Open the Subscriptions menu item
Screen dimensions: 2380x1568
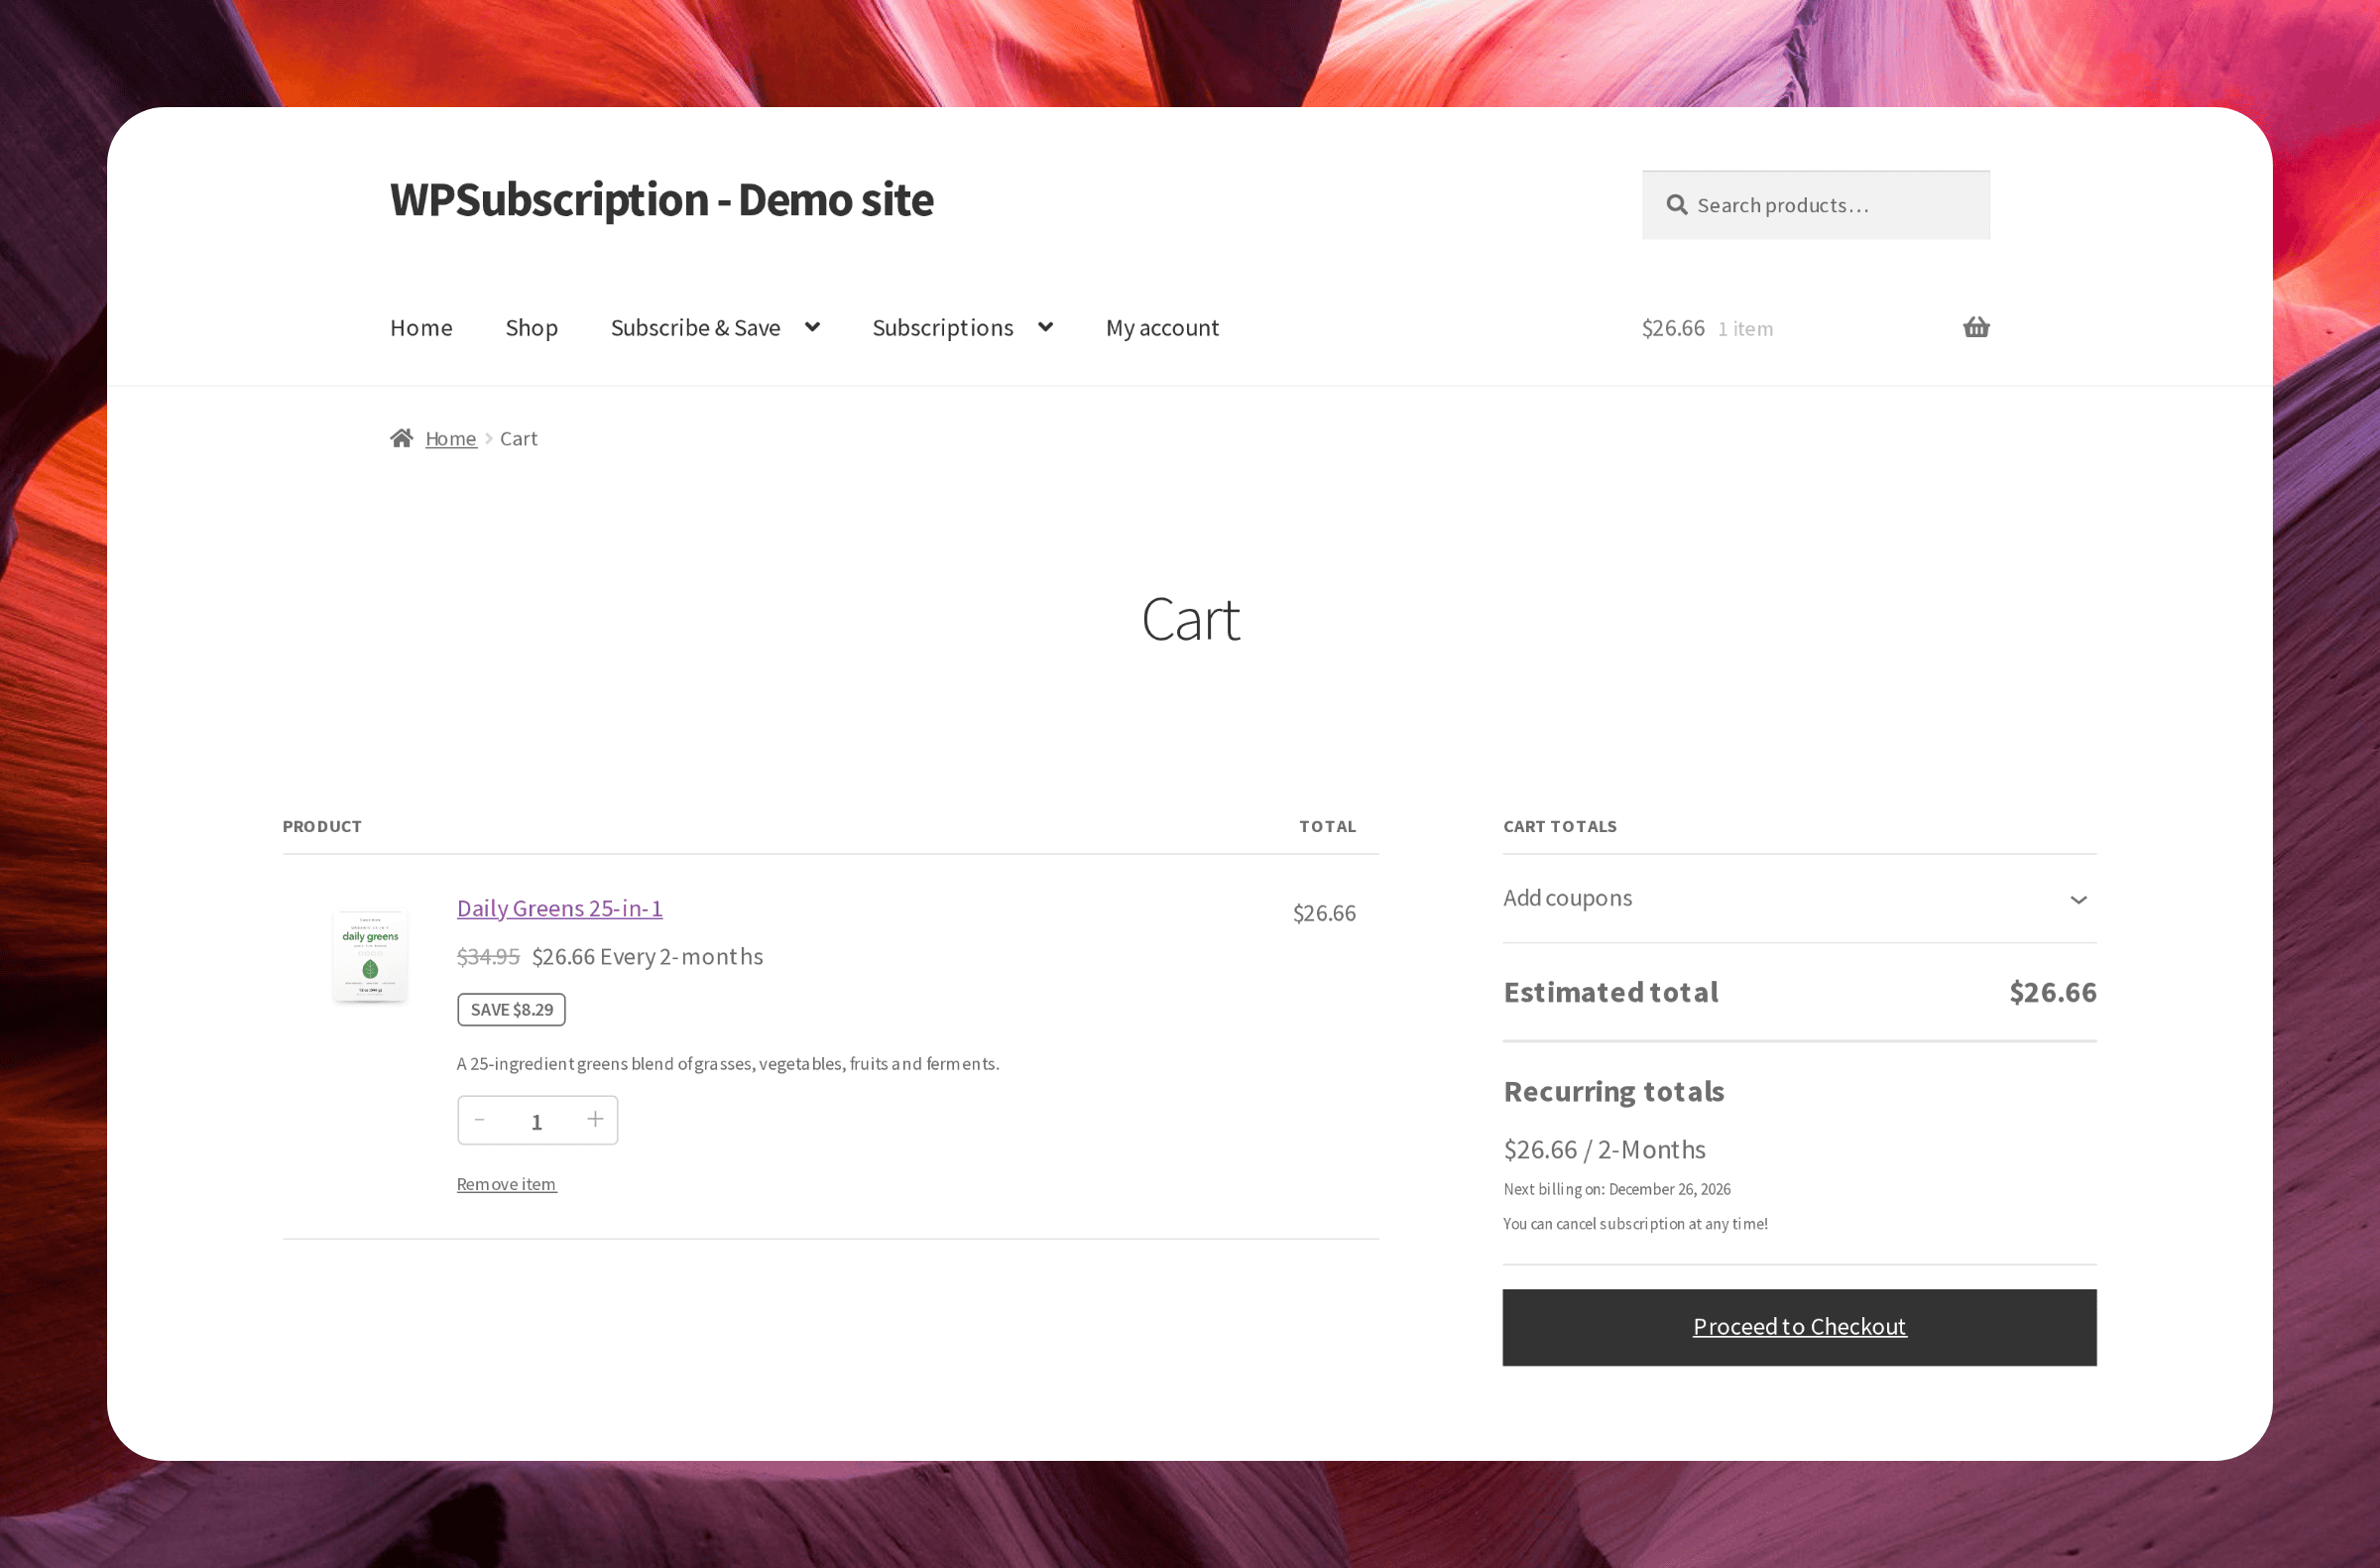point(942,328)
